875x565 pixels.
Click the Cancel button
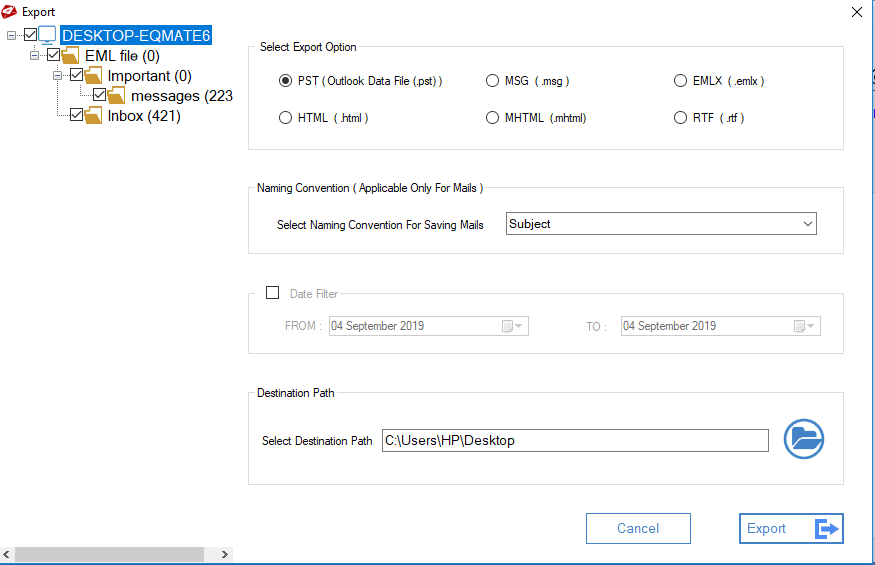638,528
